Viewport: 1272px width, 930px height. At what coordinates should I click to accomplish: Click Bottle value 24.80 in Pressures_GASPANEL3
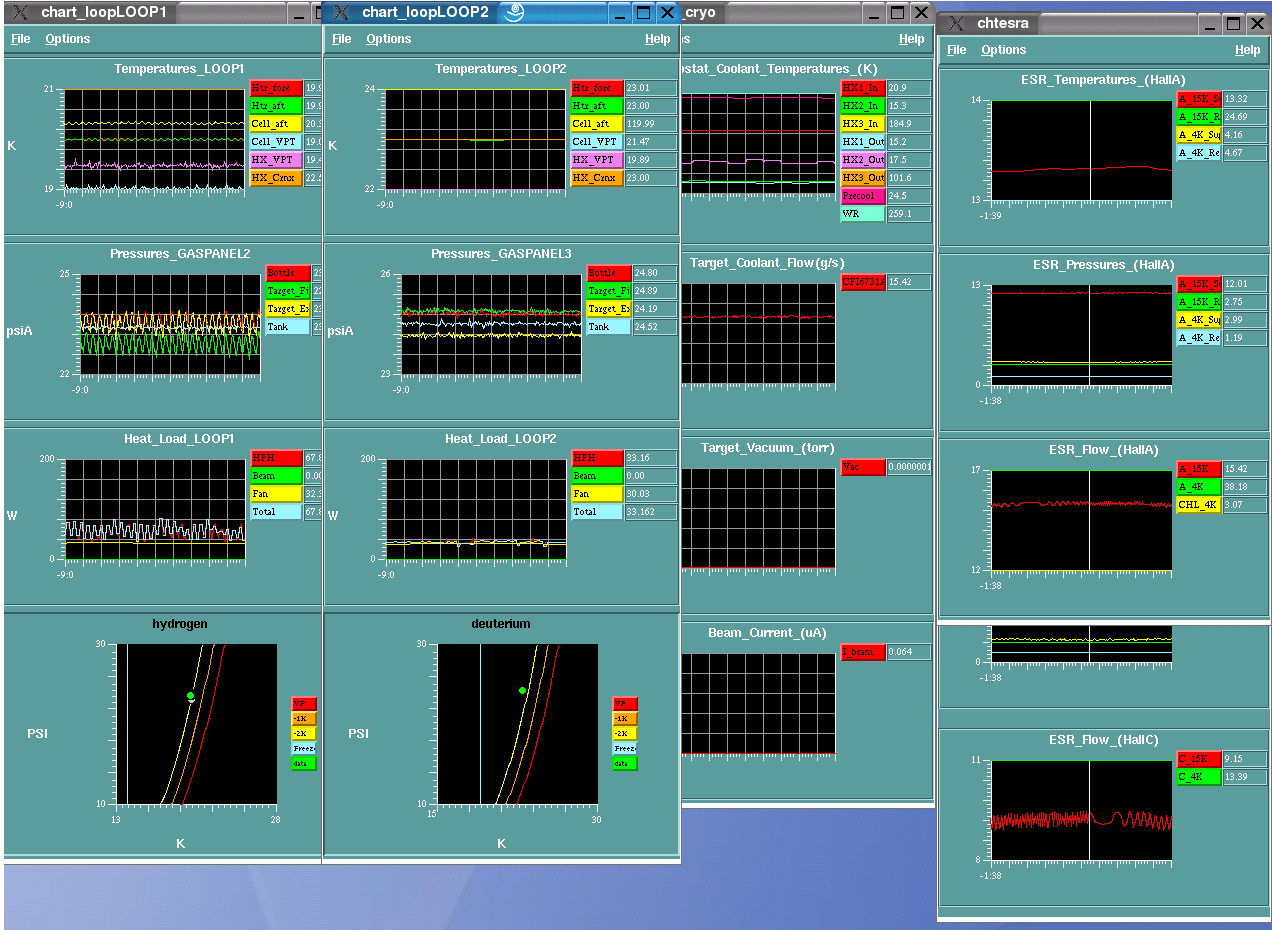point(656,273)
